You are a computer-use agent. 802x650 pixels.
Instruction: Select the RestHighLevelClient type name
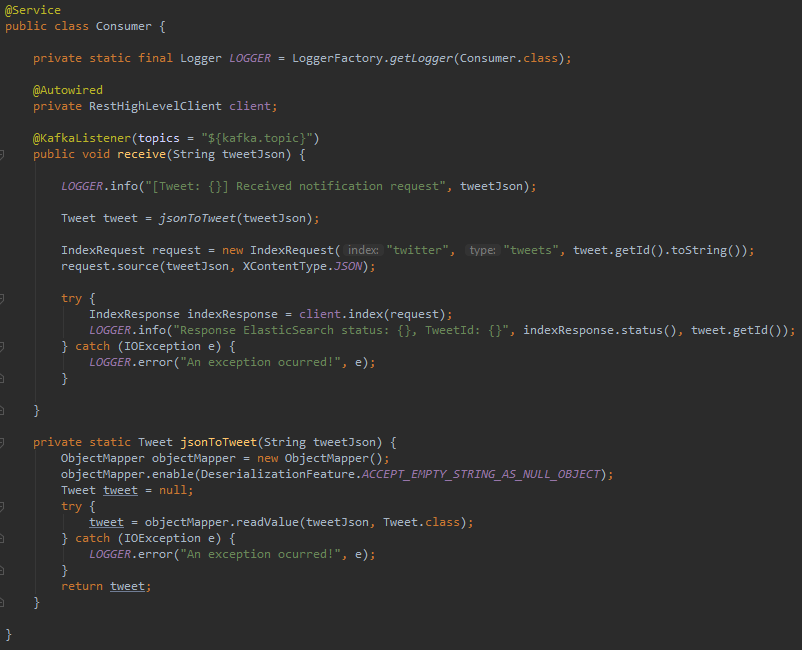pyautogui.click(x=155, y=106)
